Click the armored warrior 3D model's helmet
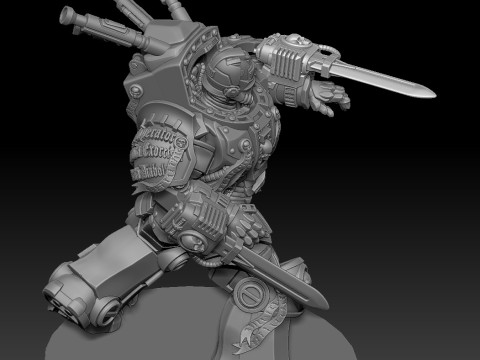This screenshot has width=480, height=360. pos(231,74)
